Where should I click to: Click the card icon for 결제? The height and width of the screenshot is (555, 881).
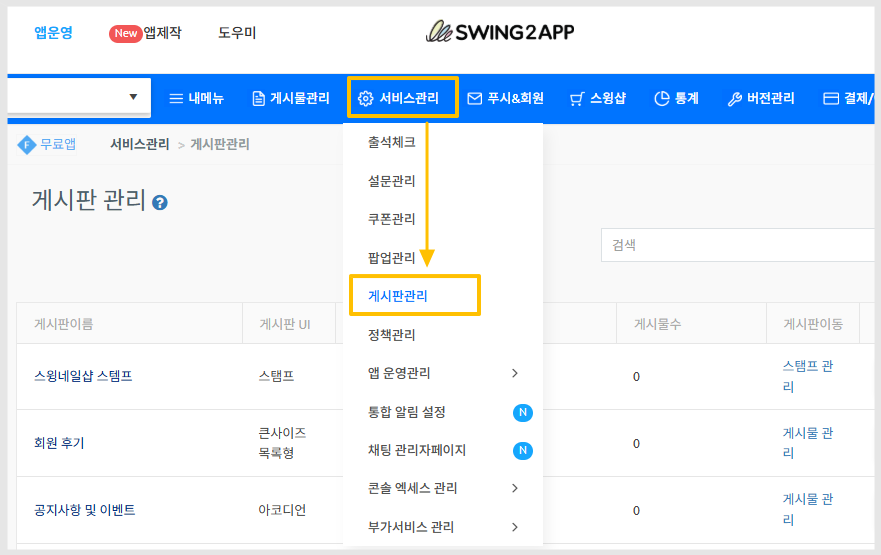coord(830,99)
